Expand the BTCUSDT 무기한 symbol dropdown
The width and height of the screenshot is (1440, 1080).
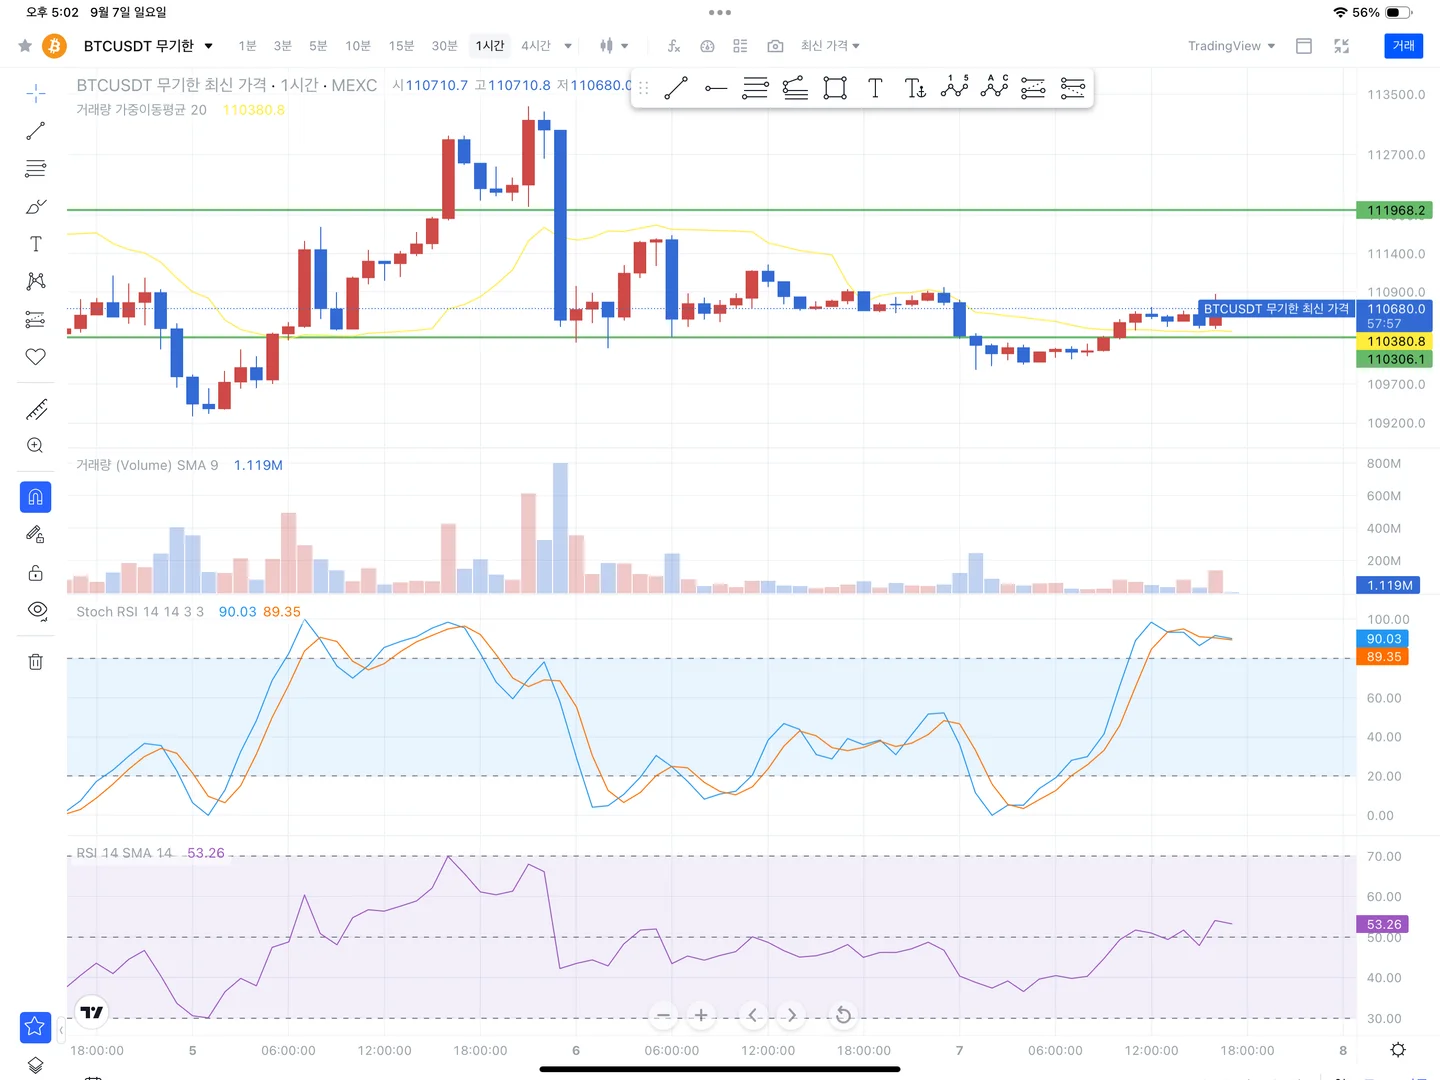(148, 46)
